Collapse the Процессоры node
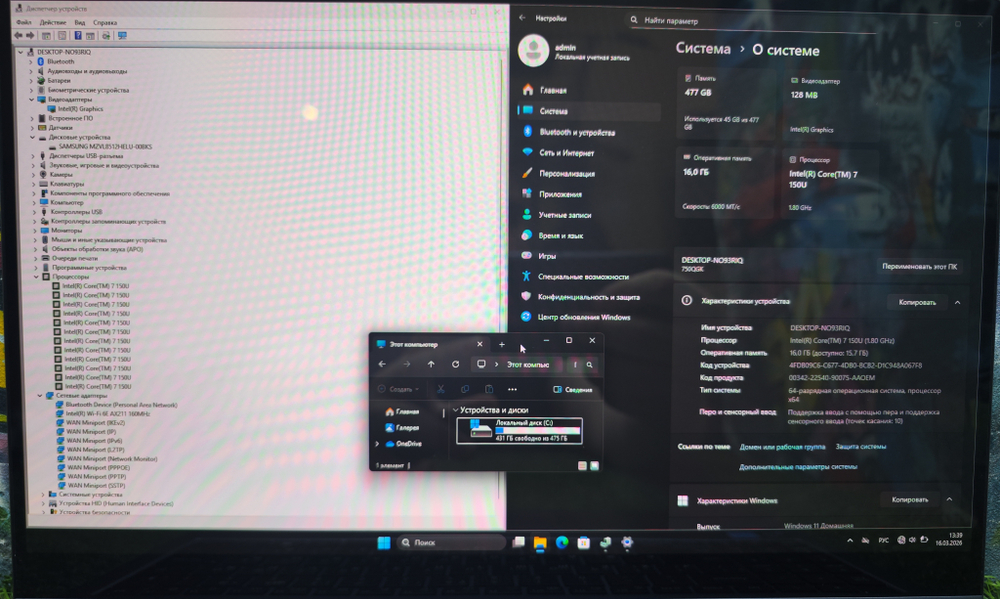 point(36,277)
